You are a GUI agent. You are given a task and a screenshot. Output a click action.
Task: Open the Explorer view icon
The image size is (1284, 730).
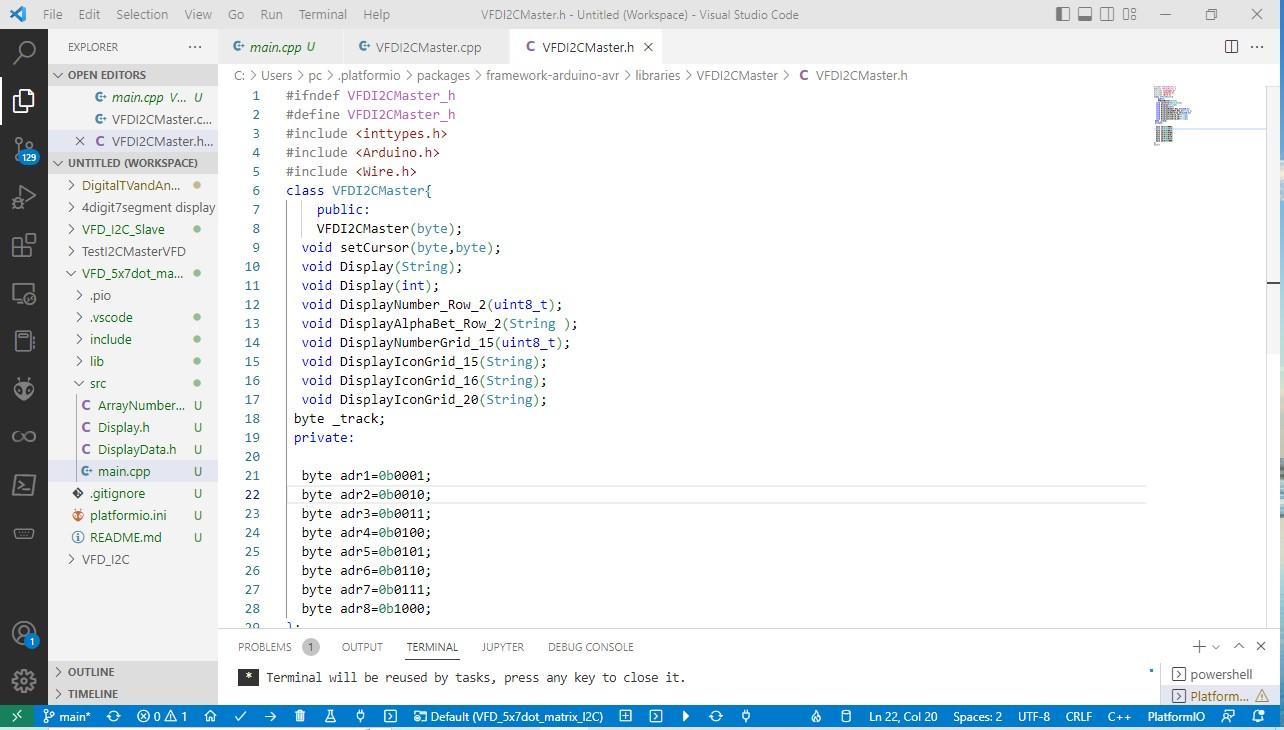(x=24, y=100)
